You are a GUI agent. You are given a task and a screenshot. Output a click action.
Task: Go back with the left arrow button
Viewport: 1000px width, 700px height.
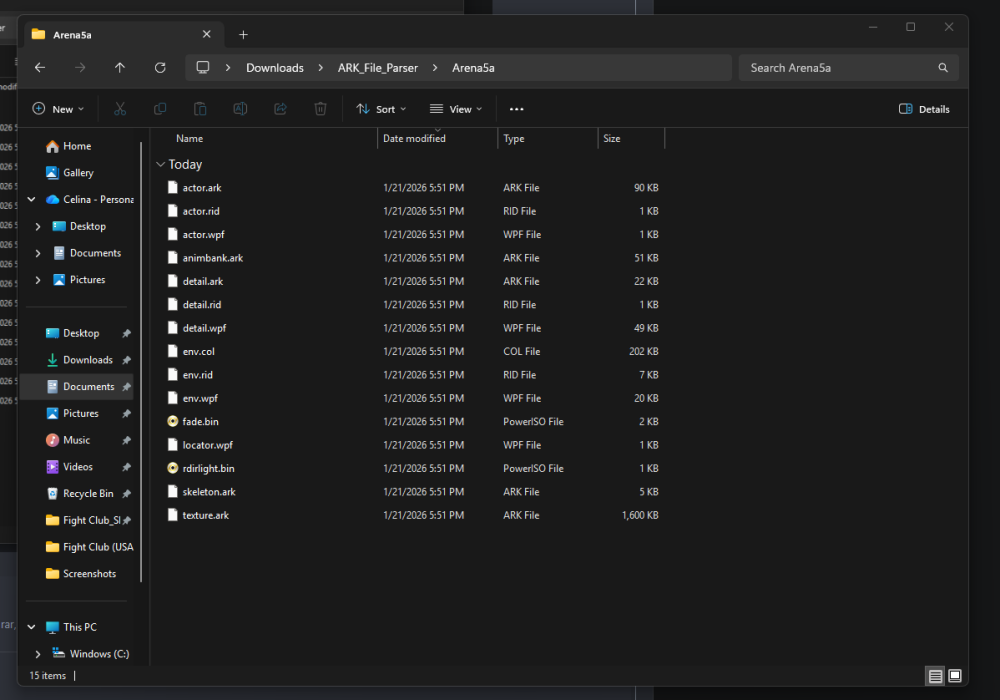click(40, 68)
